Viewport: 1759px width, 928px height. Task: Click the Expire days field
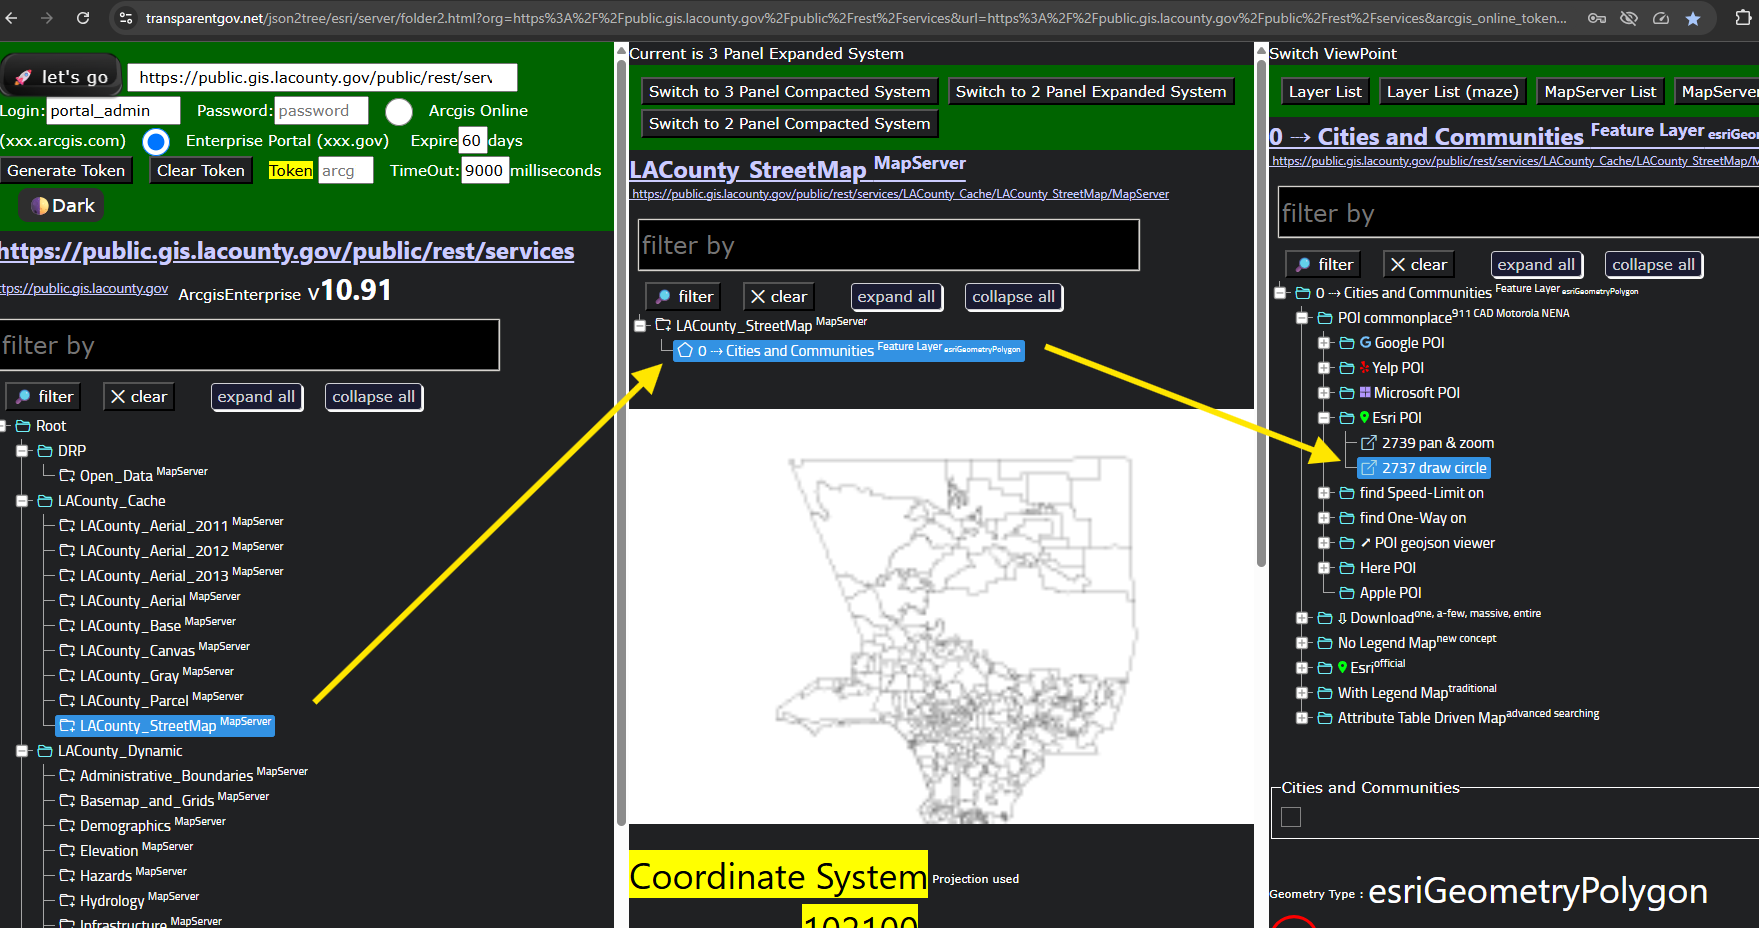(x=472, y=141)
